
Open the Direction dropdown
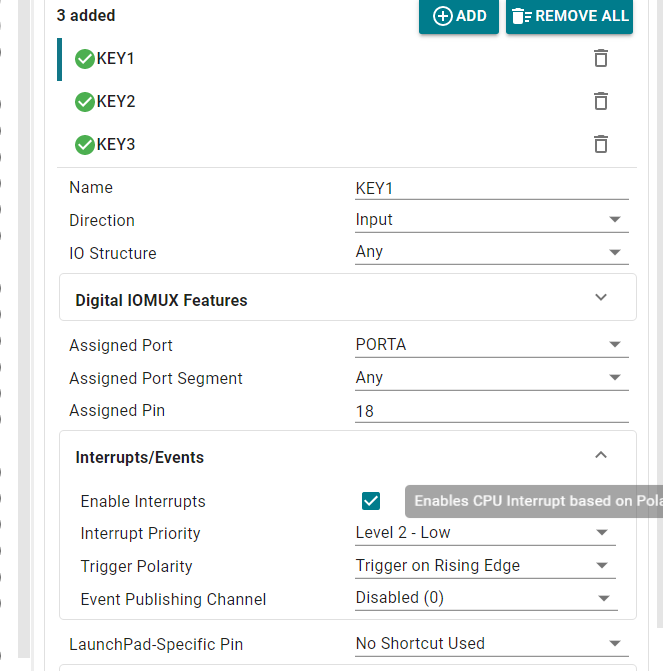492,220
